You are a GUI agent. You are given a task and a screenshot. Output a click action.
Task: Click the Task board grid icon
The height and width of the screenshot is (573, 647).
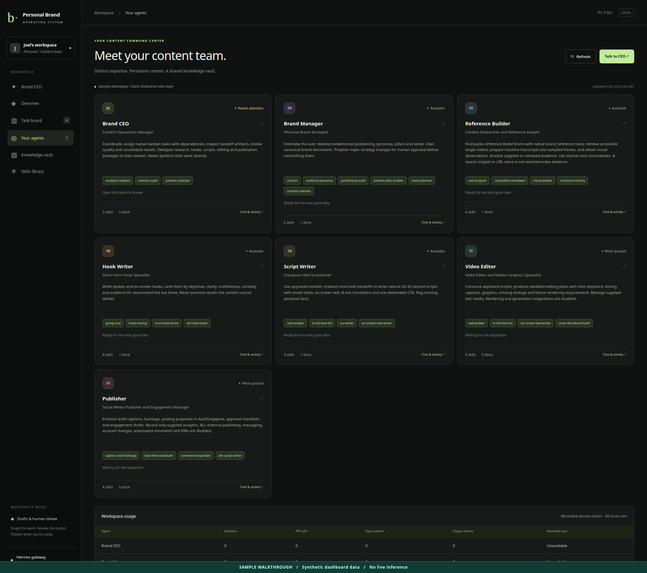(14, 120)
